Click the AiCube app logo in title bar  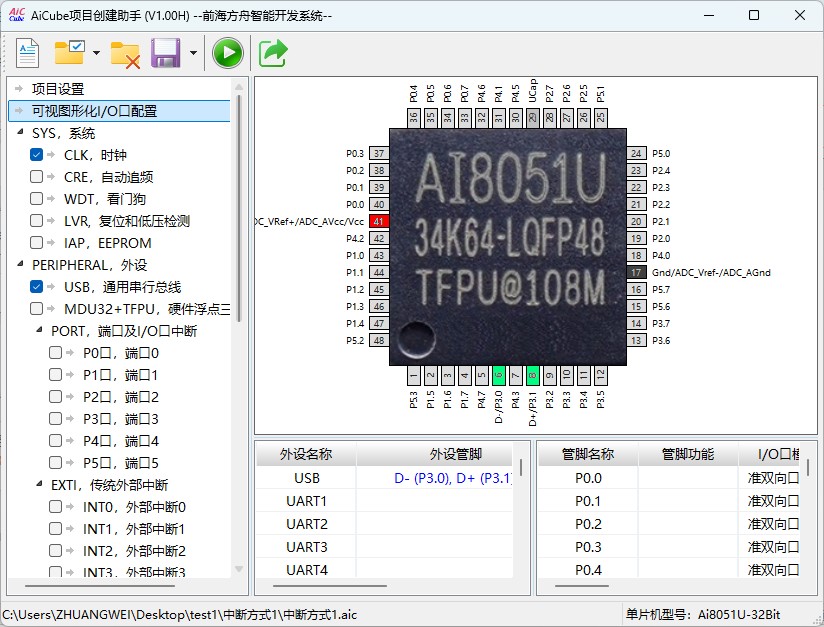click(17, 15)
